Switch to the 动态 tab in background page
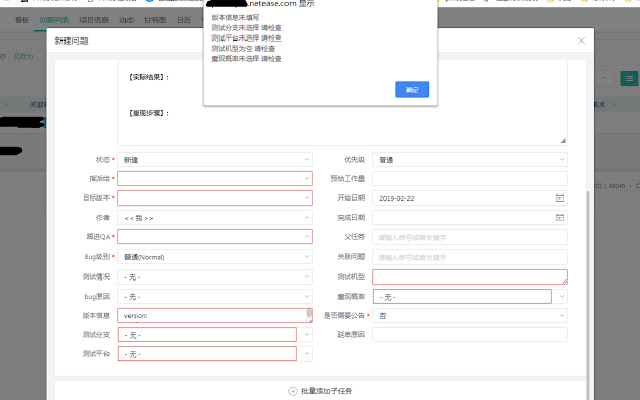 click(126, 20)
